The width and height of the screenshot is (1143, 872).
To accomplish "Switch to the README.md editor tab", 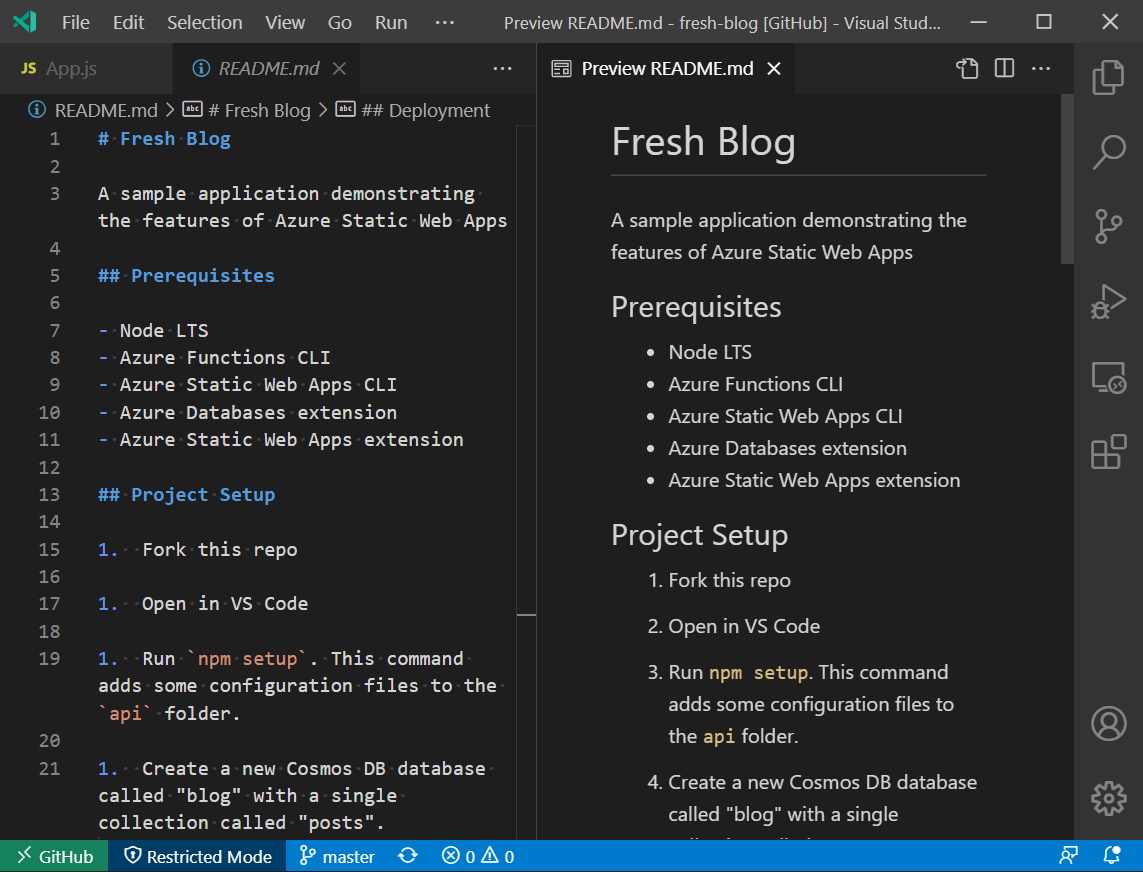I will click(x=267, y=69).
